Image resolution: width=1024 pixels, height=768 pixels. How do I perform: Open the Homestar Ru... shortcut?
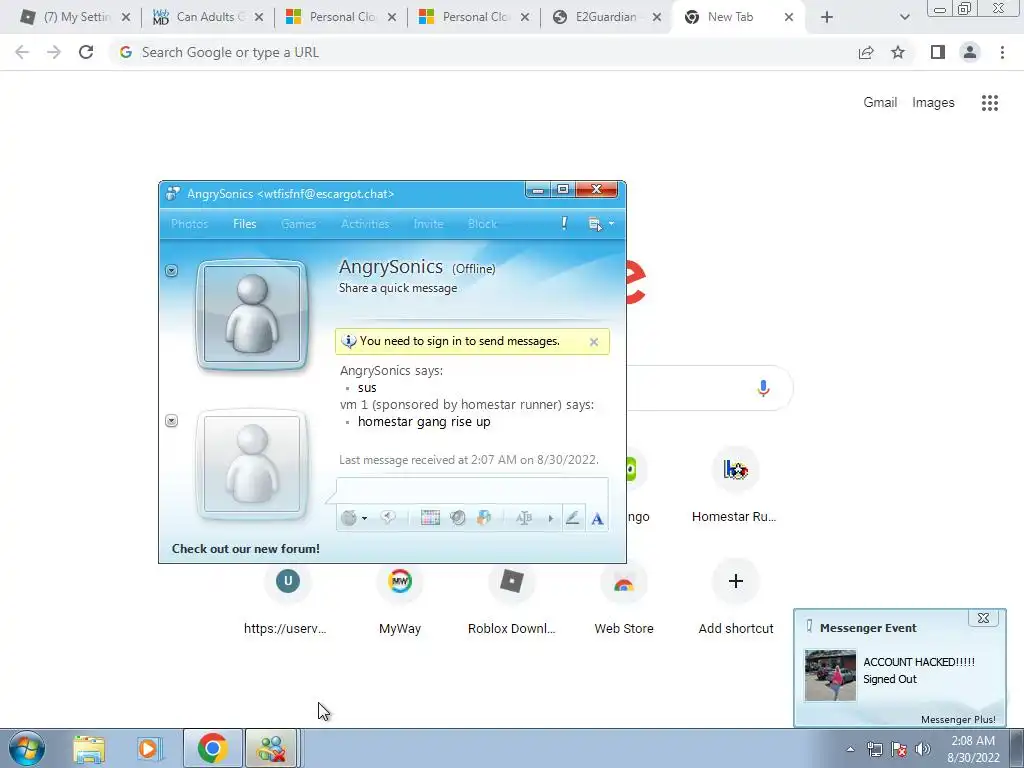(735, 483)
